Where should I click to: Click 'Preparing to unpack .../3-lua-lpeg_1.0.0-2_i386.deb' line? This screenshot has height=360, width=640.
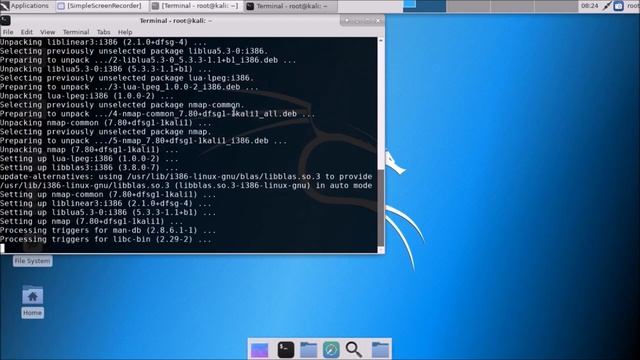click(x=129, y=87)
